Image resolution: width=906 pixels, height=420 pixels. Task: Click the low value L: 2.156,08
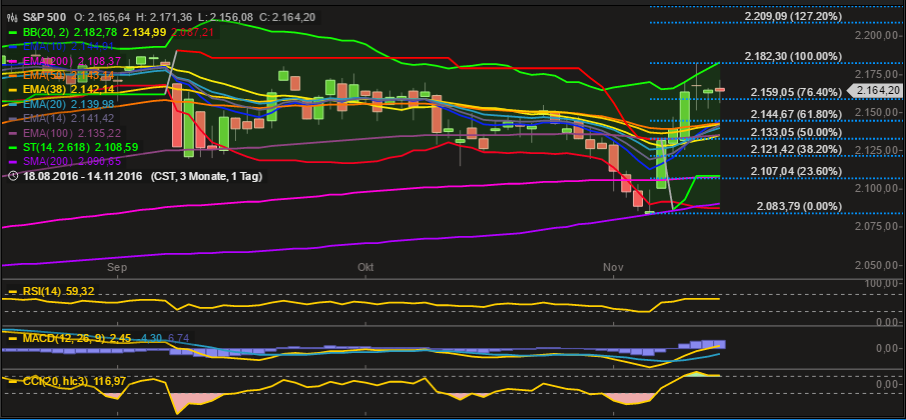pos(227,17)
